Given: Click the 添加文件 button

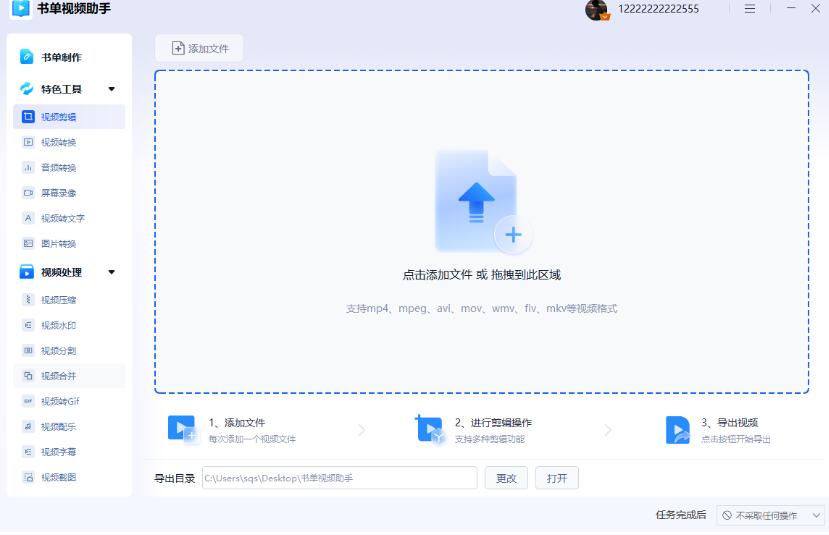Looking at the screenshot, I should [x=199, y=48].
